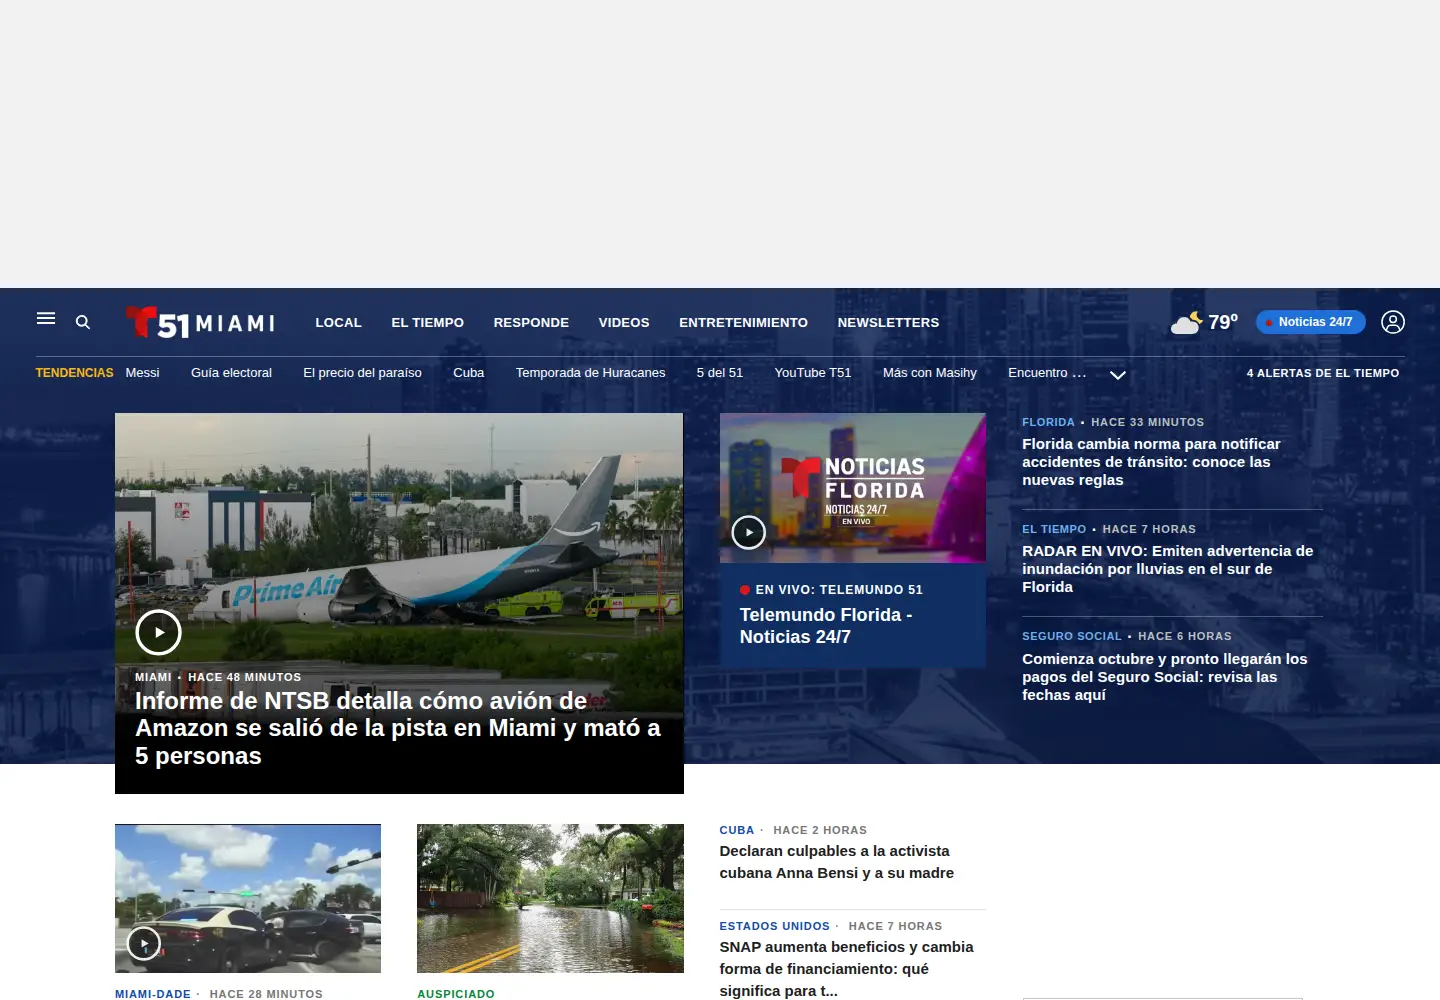Click the AUSPICIADO sponsored label
Screen dimensions: 1440x1000
point(455,994)
